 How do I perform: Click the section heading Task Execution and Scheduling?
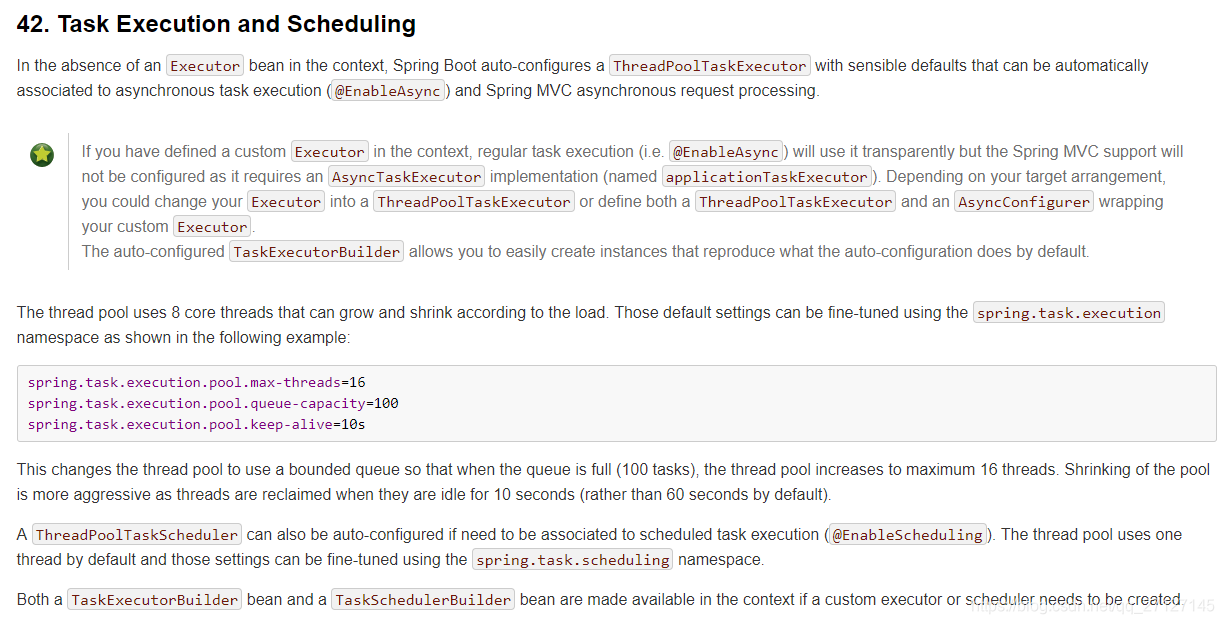(x=216, y=24)
